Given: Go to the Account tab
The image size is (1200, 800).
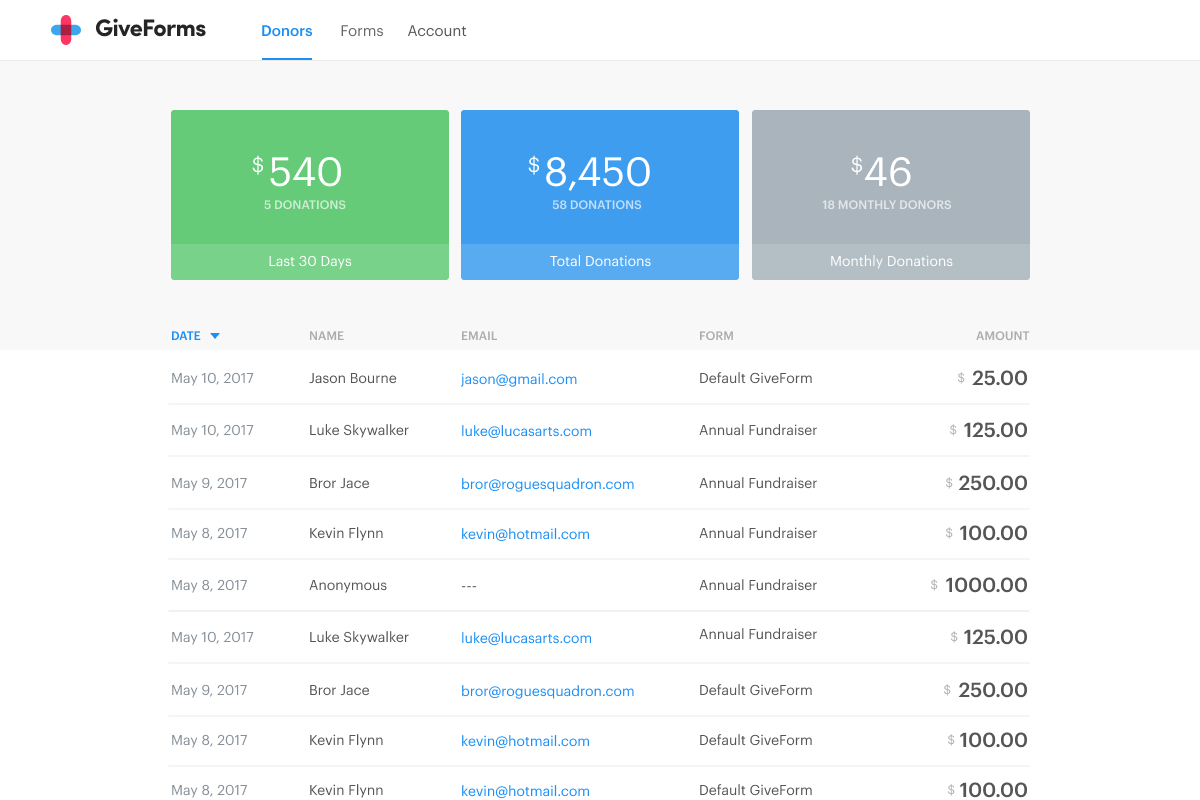Looking at the screenshot, I should (x=437, y=31).
